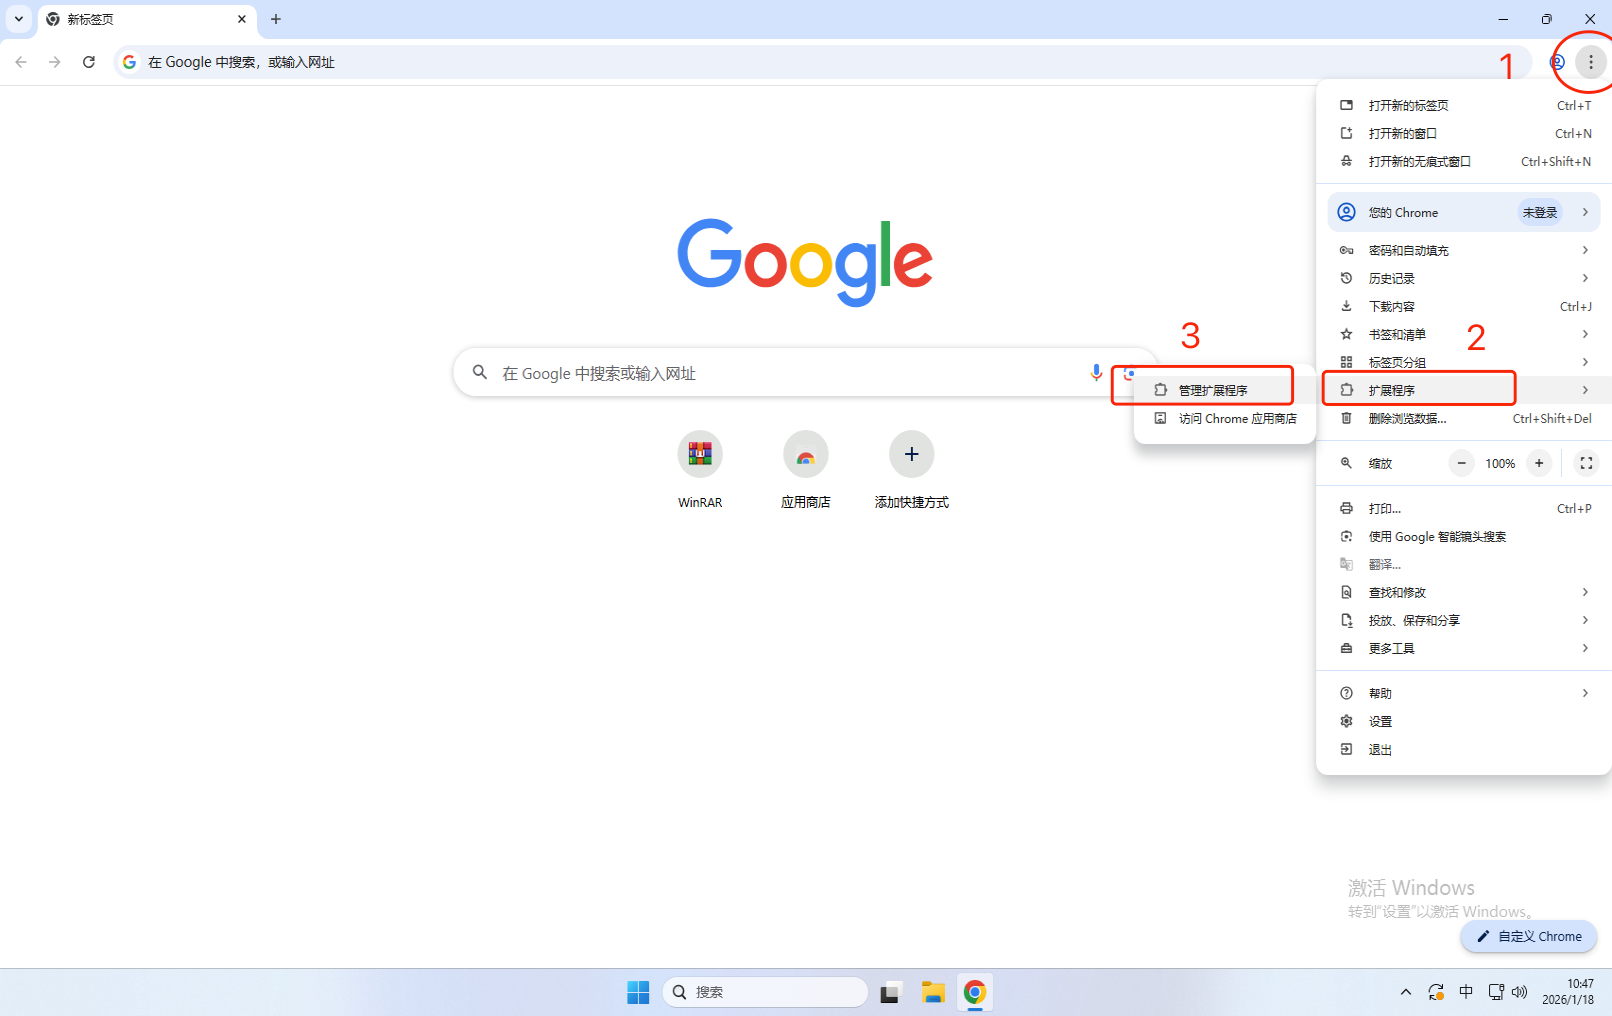Screen dimensions: 1612x1016
Task: Click the zoom in plus button
Action: tap(1539, 463)
